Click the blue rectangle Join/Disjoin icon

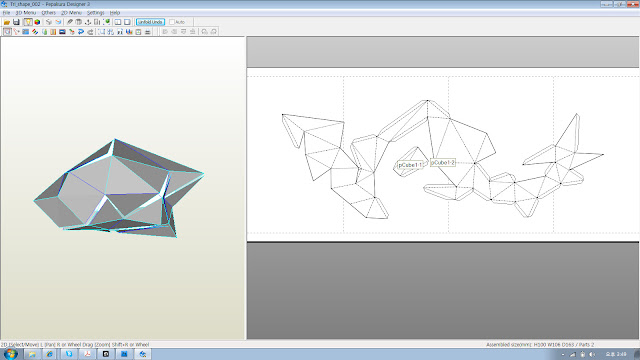[x=25, y=31]
